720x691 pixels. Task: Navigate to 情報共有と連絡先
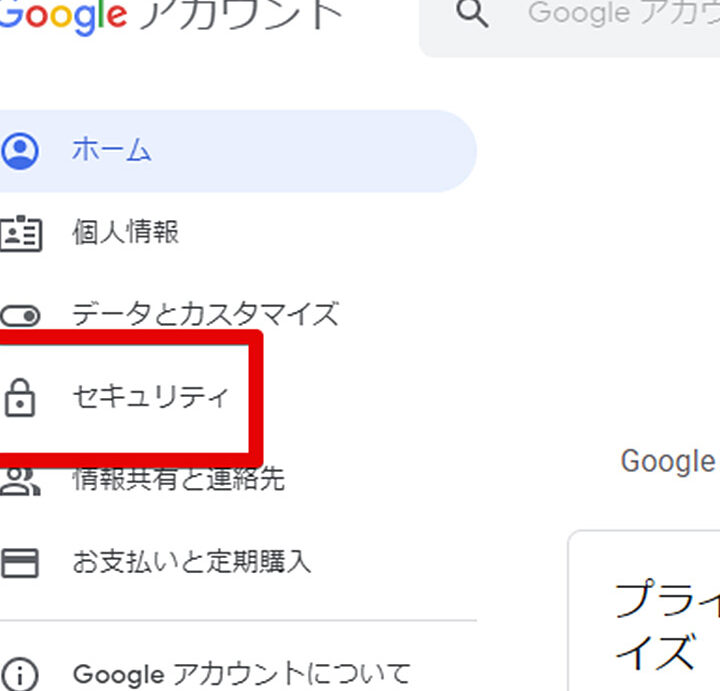coord(178,481)
